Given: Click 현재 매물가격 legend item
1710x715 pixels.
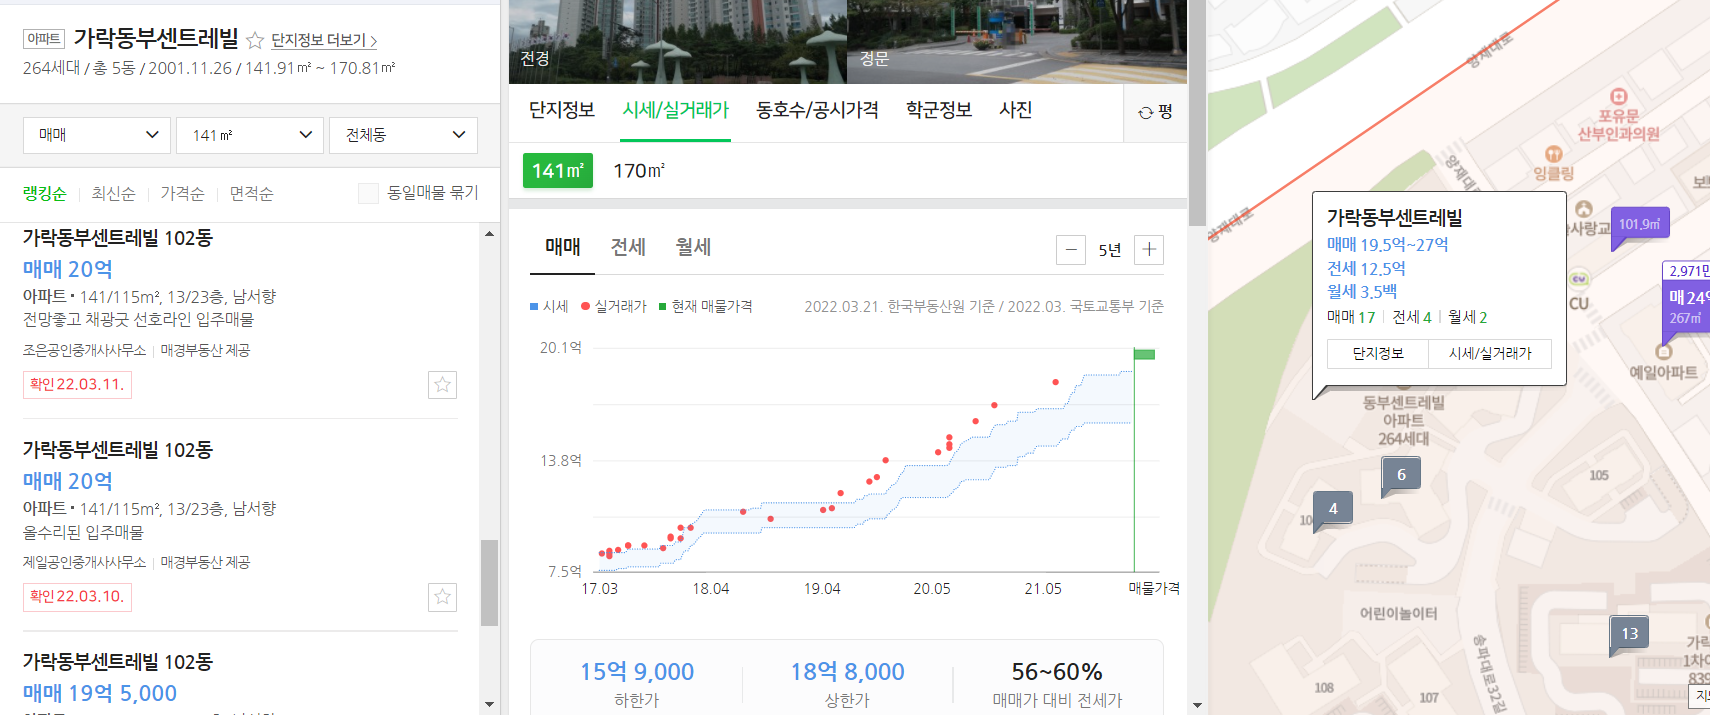Looking at the screenshot, I should pyautogui.click(x=705, y=307).
